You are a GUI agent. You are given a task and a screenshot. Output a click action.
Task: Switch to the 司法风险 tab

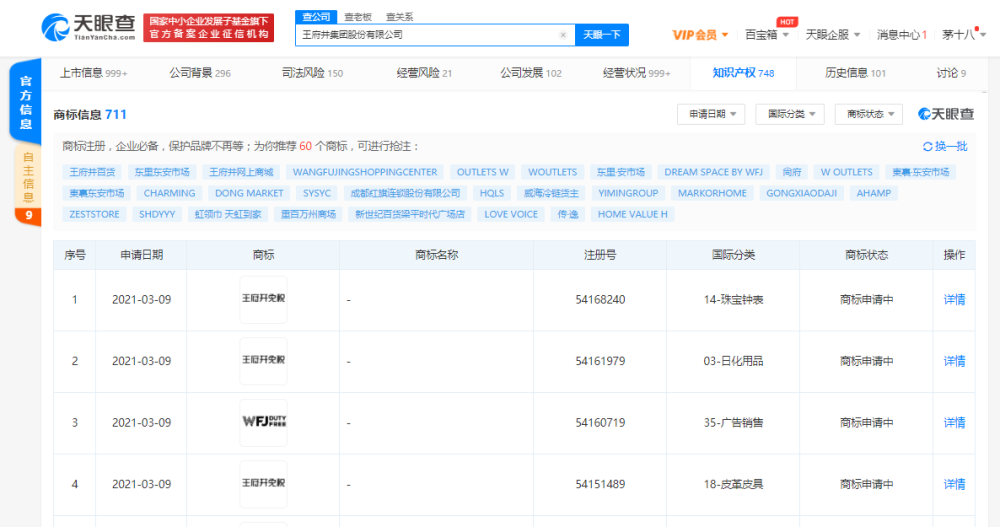(313, 73)
